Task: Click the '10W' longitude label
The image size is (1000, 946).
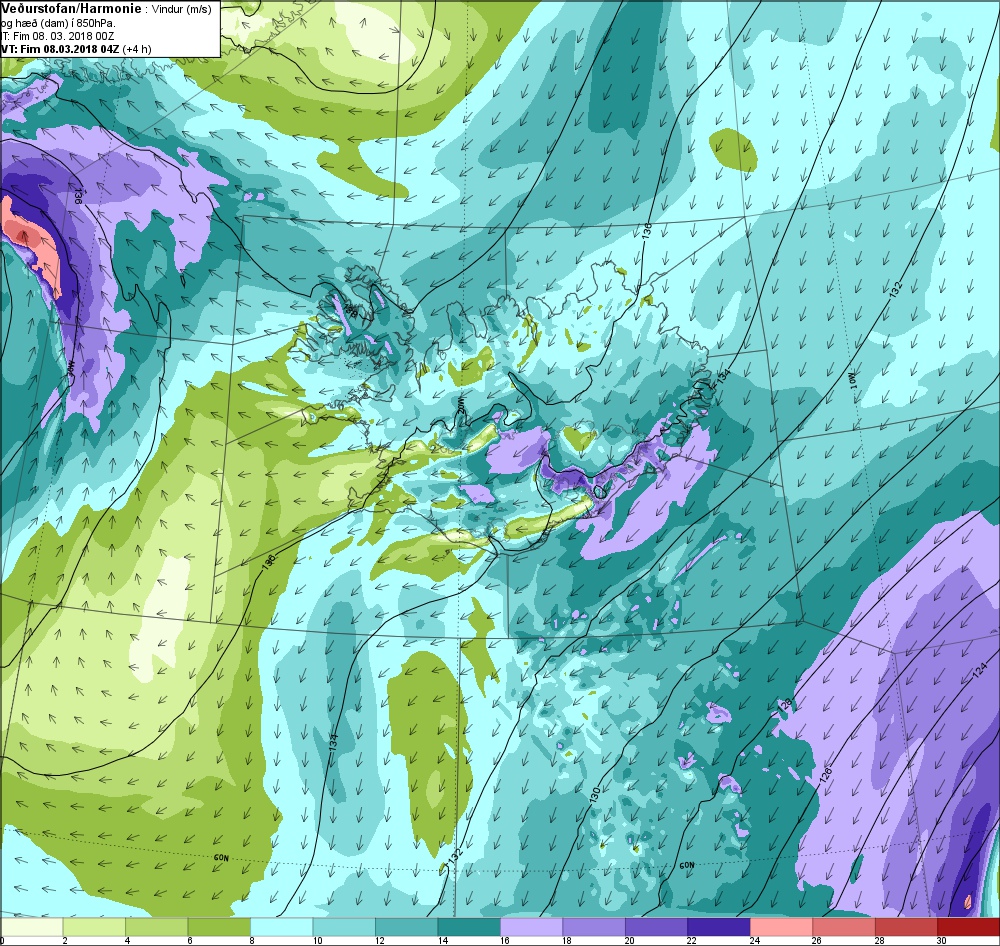Action: point(854,381)
